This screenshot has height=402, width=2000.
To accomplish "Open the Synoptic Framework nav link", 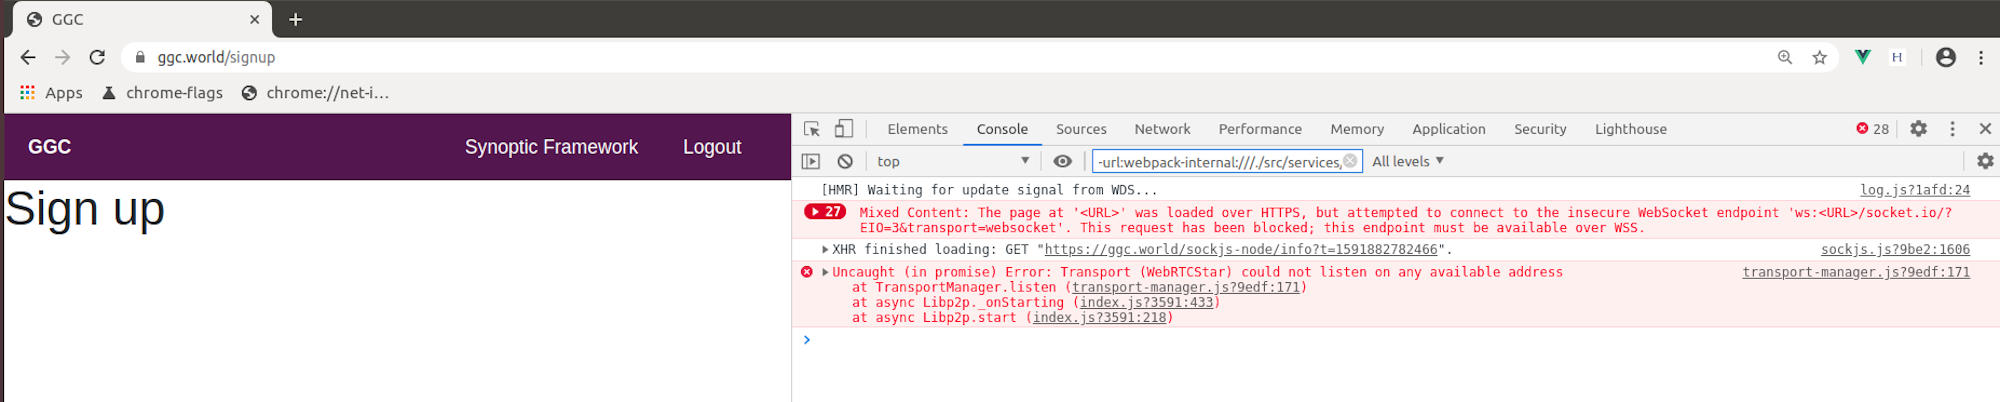I will click(x=551, y=147).
